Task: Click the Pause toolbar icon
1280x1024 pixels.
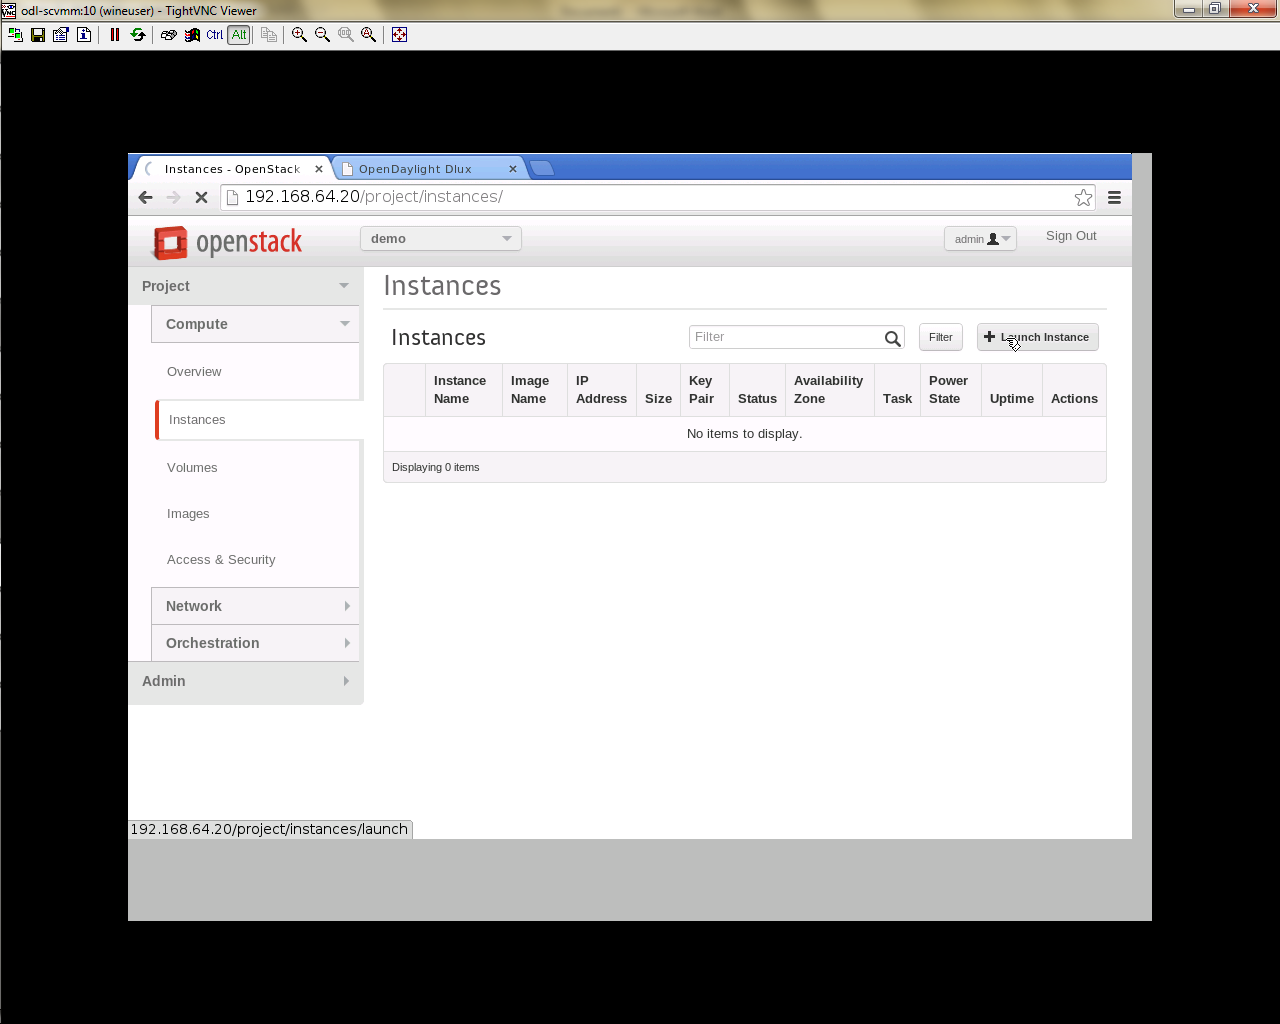Action: pos(115,34)
